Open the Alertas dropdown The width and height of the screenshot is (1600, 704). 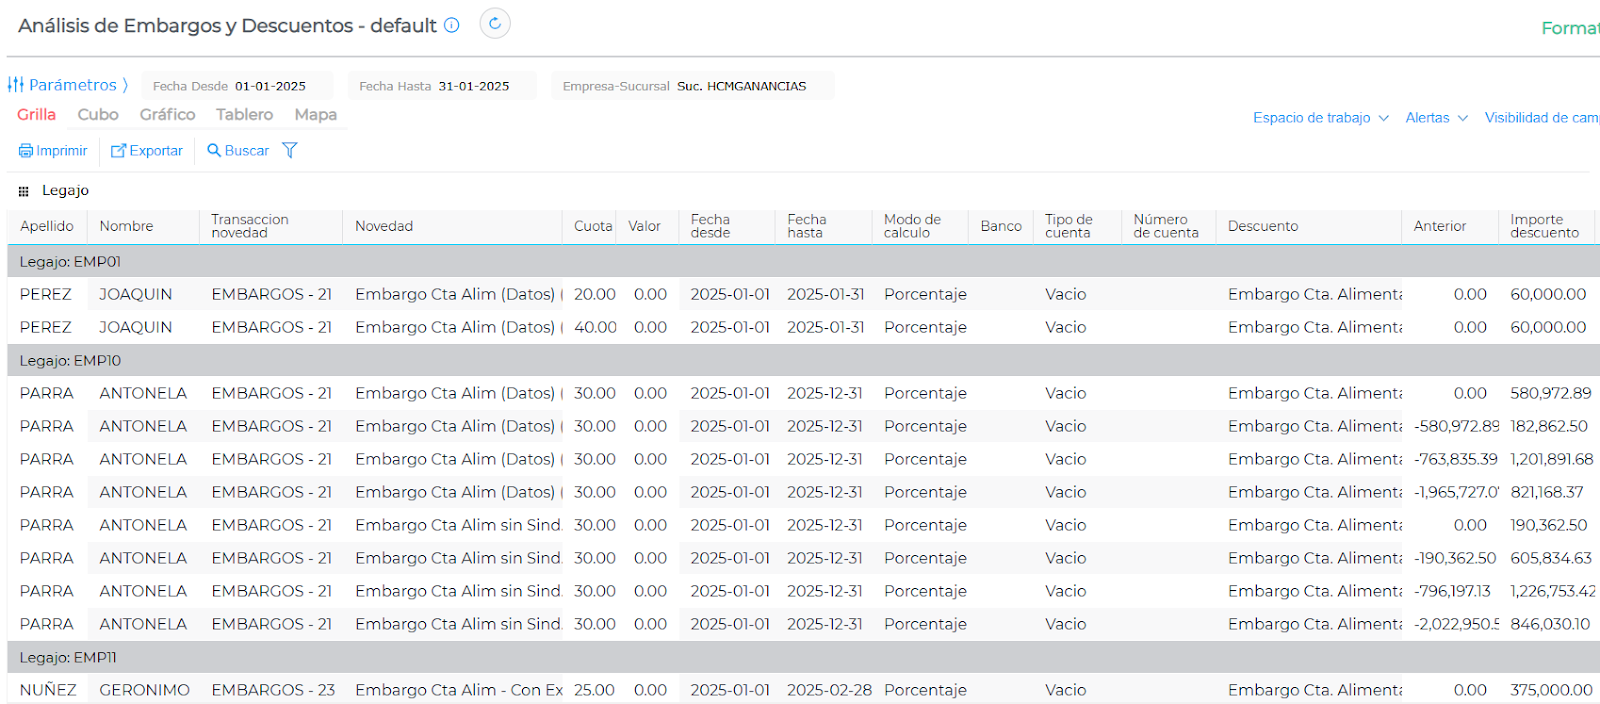coord(1436,118)
